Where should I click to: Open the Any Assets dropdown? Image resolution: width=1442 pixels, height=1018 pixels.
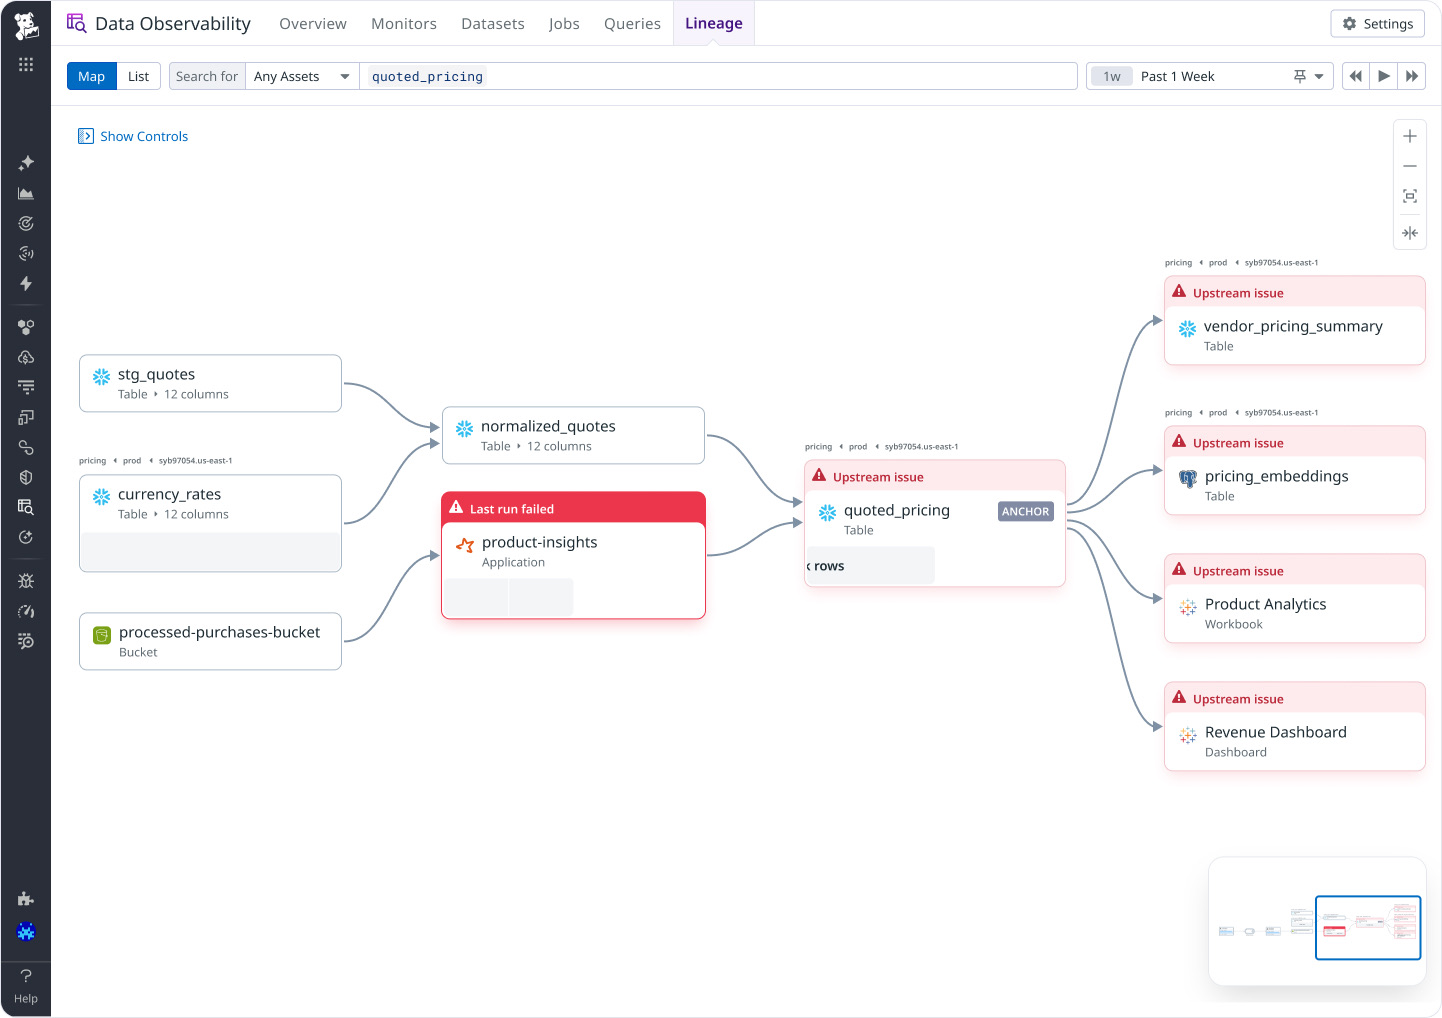(302, 76)
